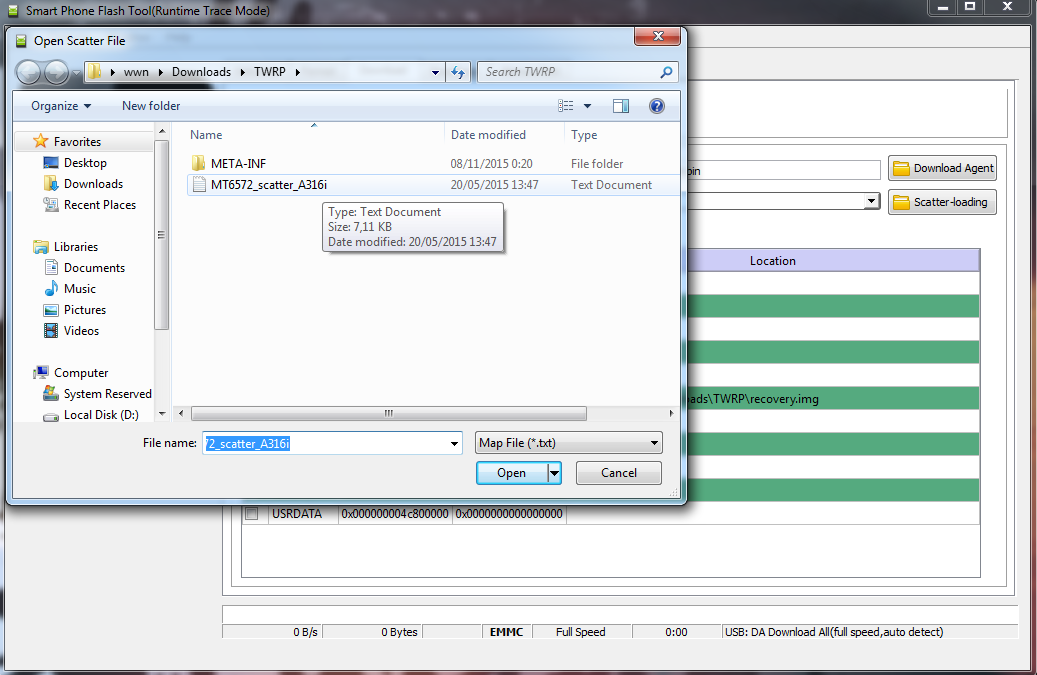Select Favorites in navigation pane
The image size is (1037, 675).
click(x=77, y=141)
